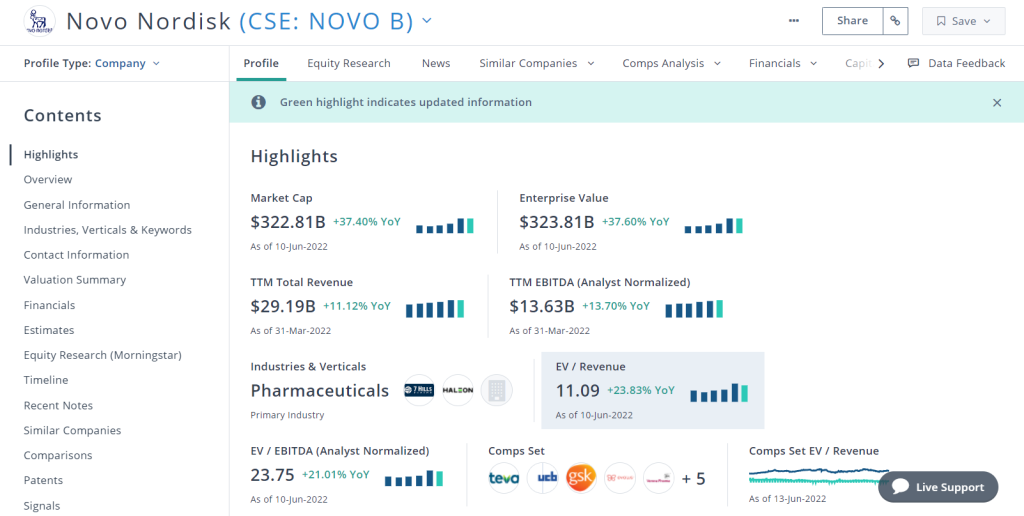This screenshot has height=516, width=1024.
Task: Go to Valuation Summary in Contents
Action: 75,280
